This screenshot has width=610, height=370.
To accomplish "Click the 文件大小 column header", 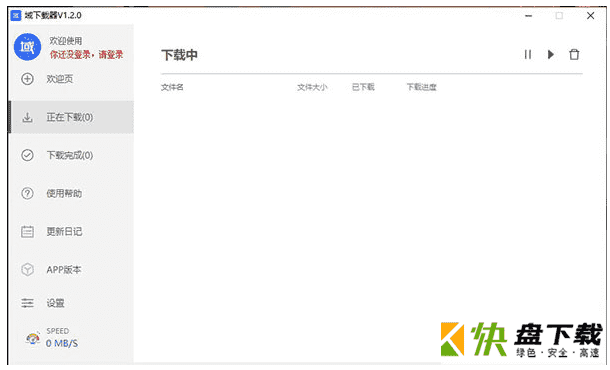I will (x=312, y=87).
